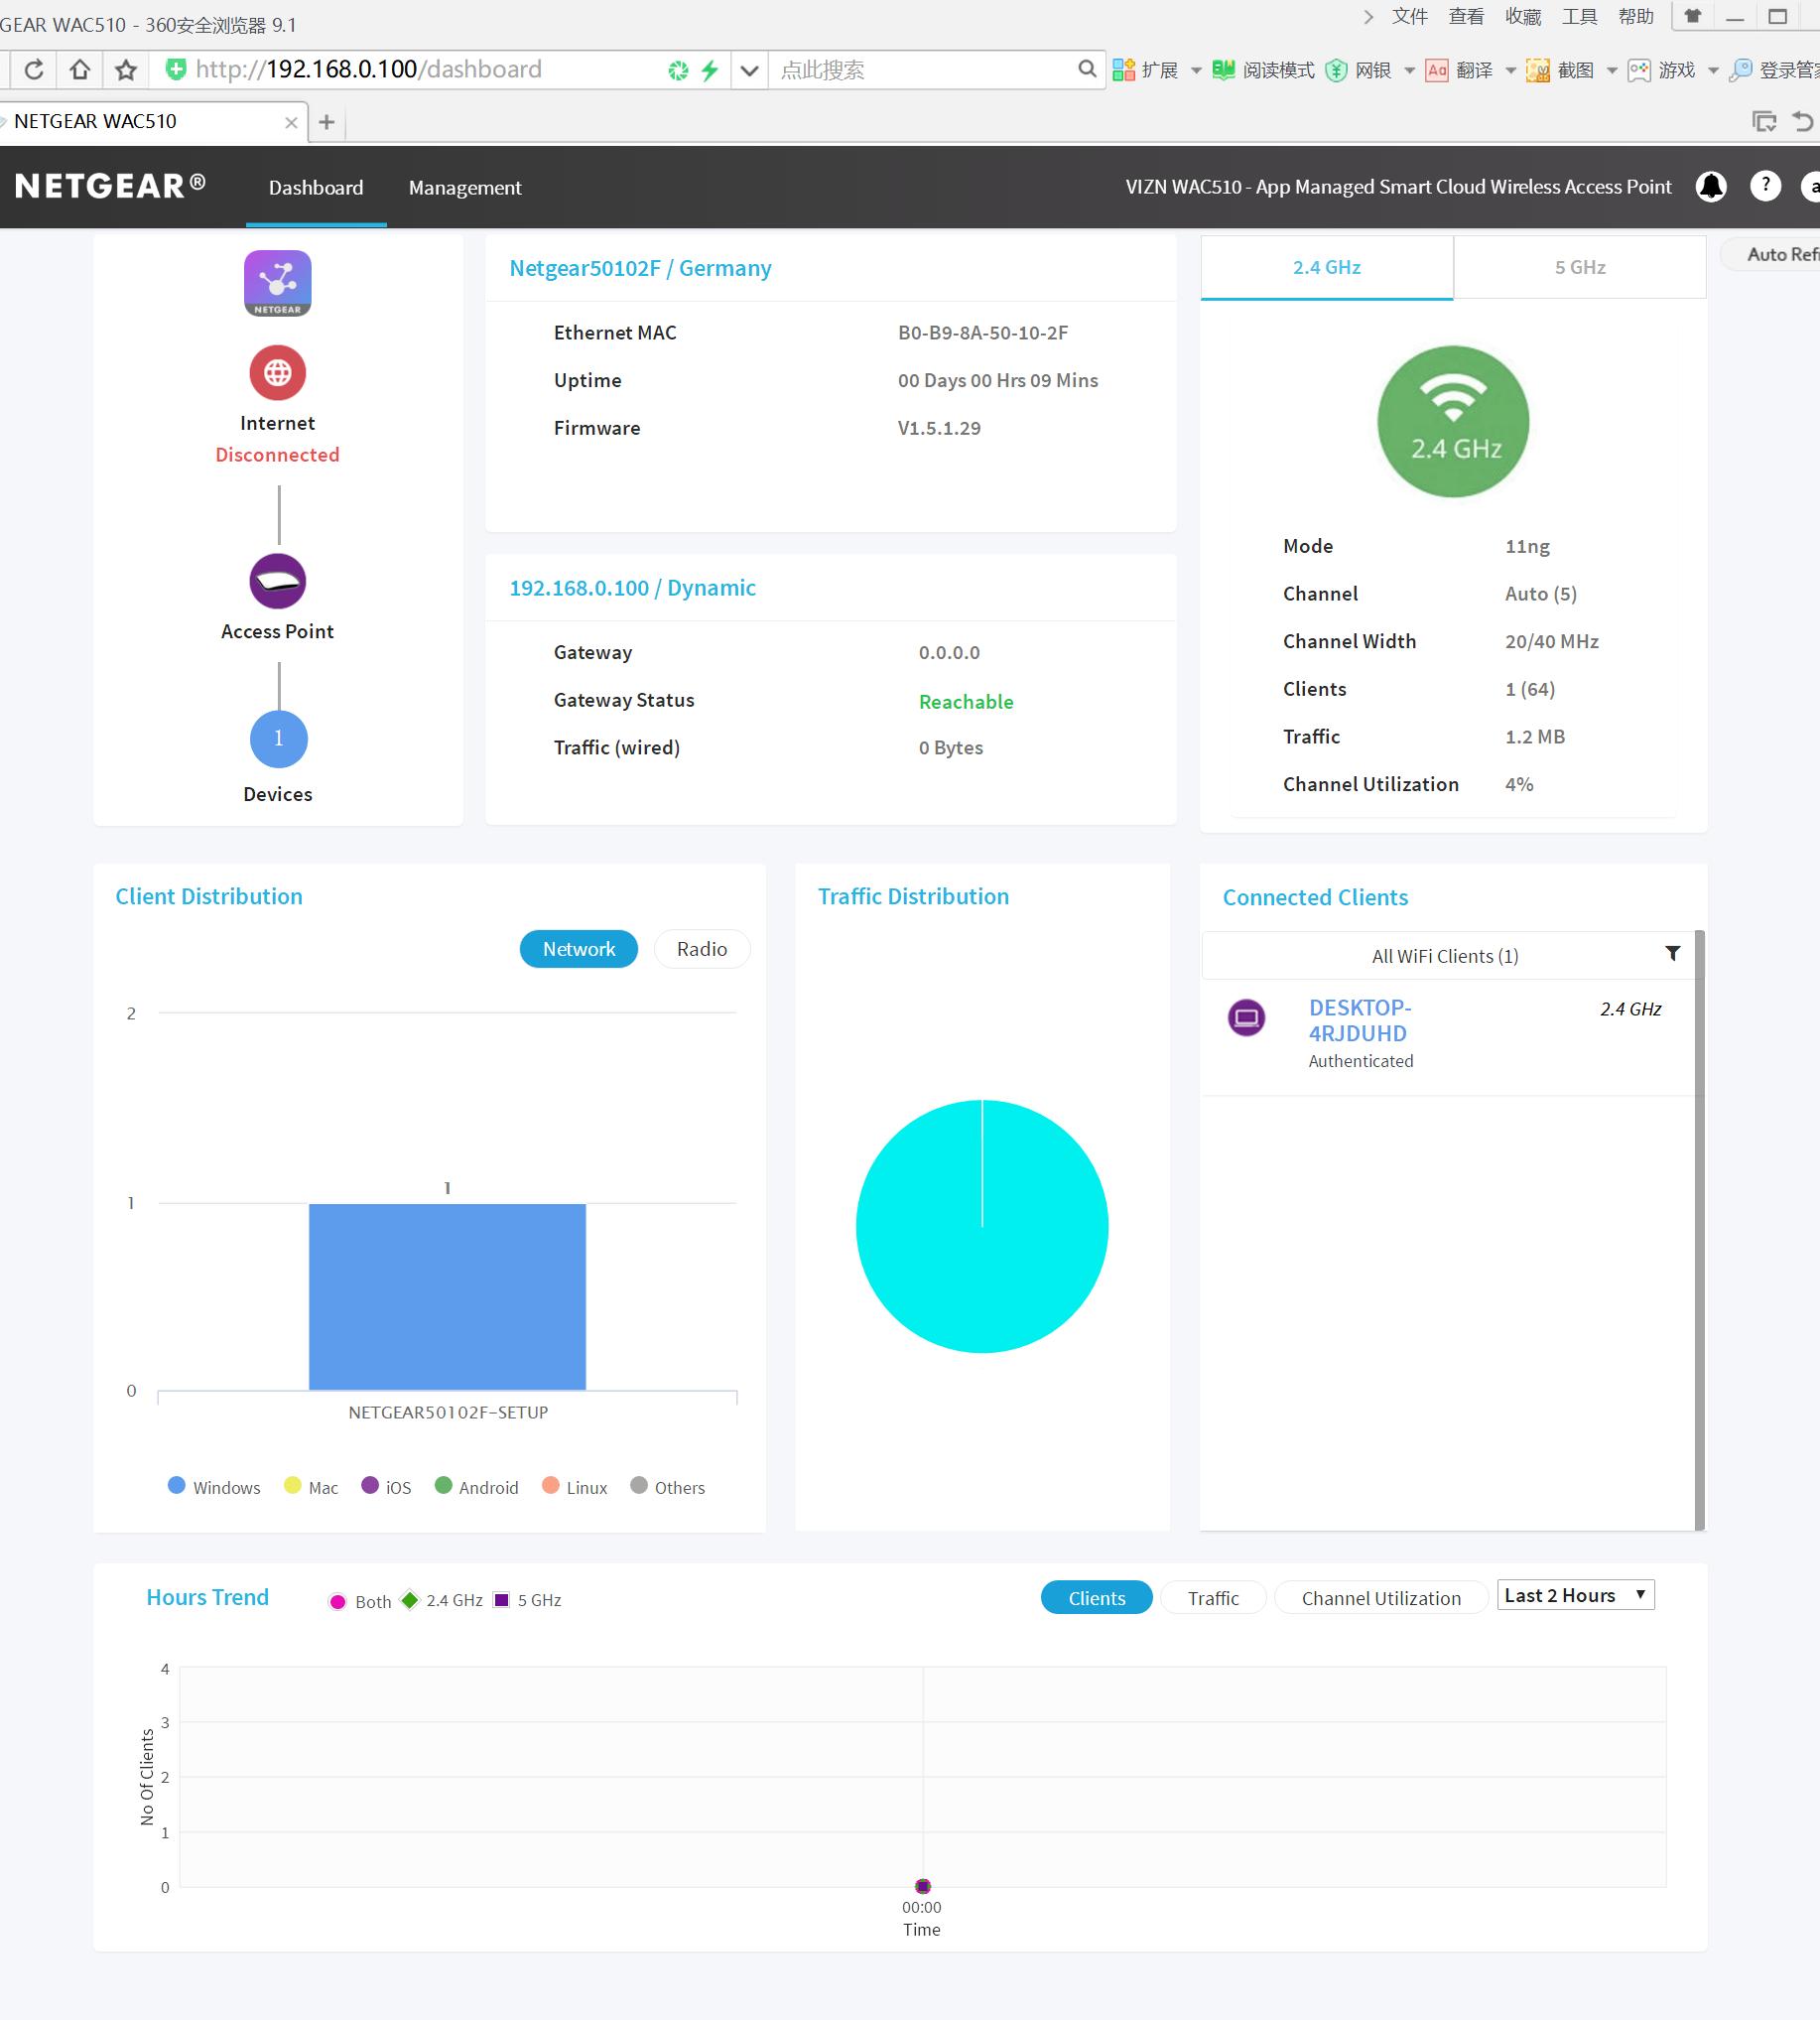Select Traffic in Hours Trend
The height and width of the screenshot is (2020, 1820).
tap(1213, 1598)
